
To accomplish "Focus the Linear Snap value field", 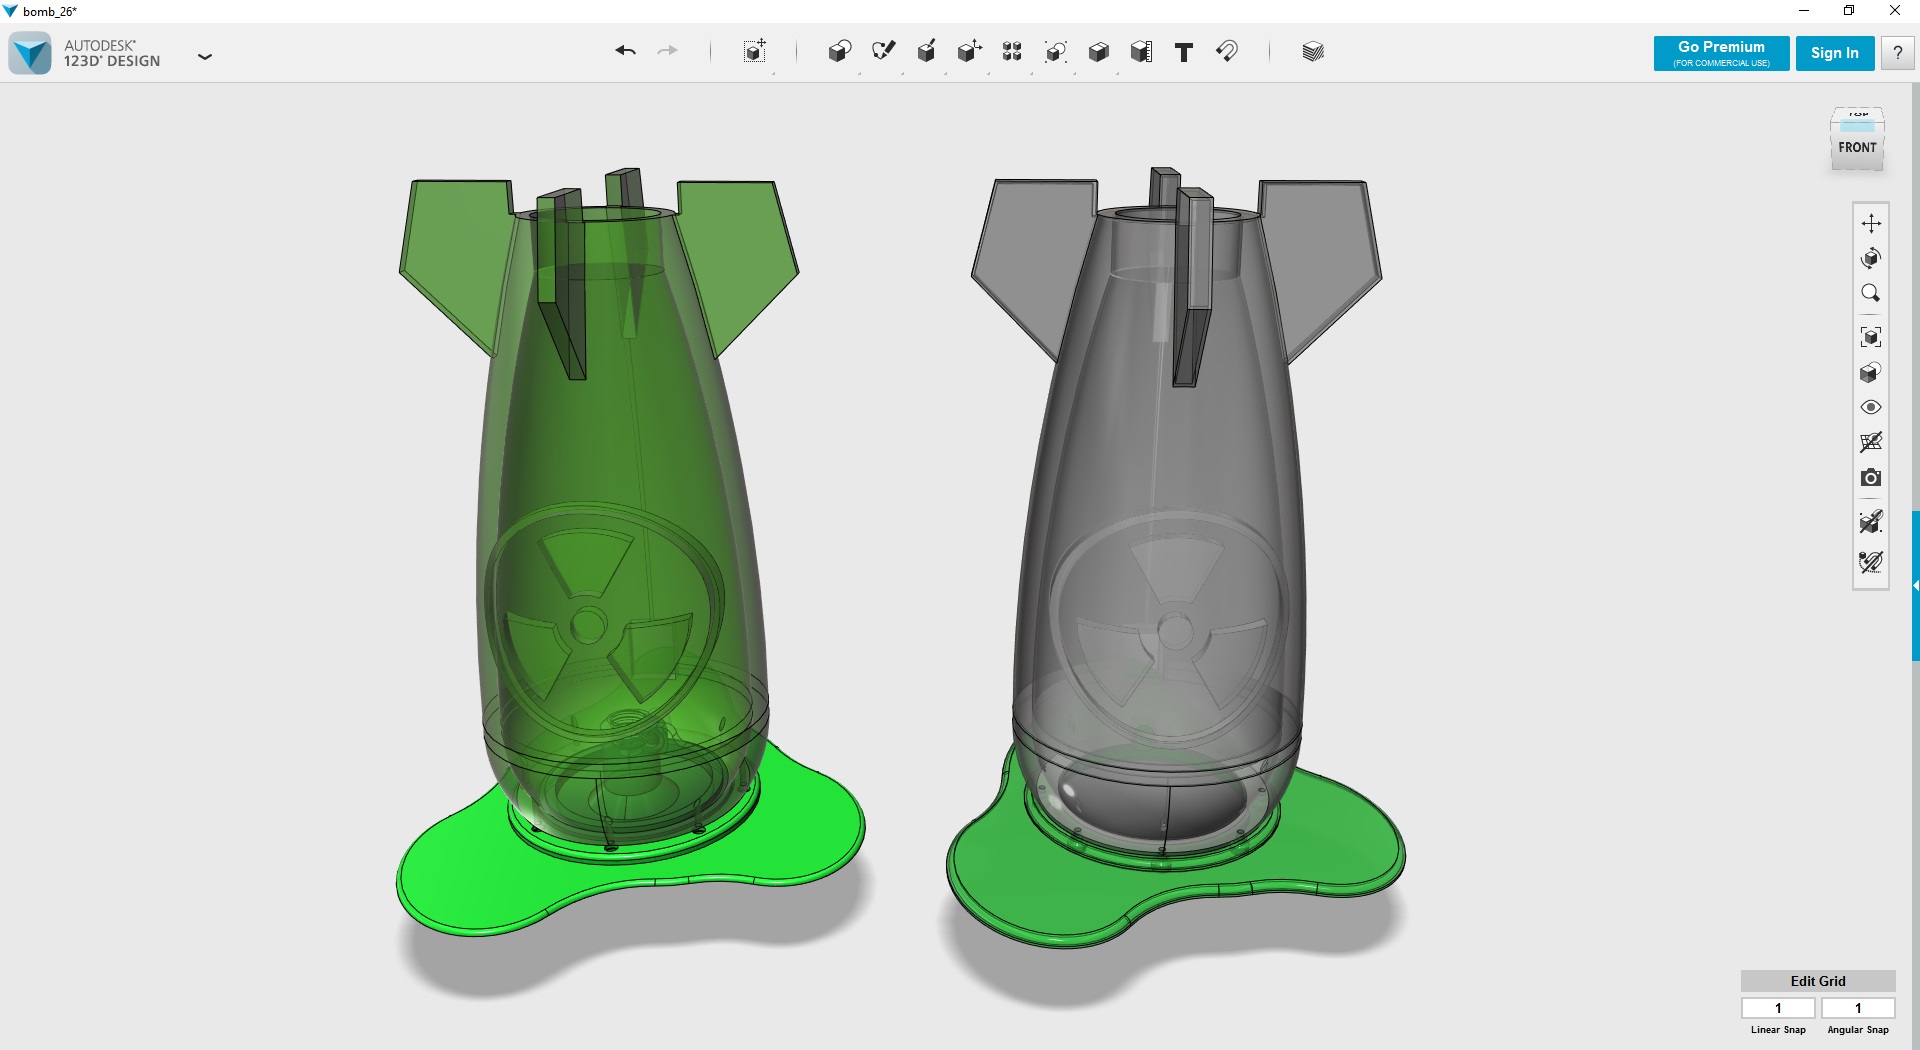I will click(x=1778, y=1008).
